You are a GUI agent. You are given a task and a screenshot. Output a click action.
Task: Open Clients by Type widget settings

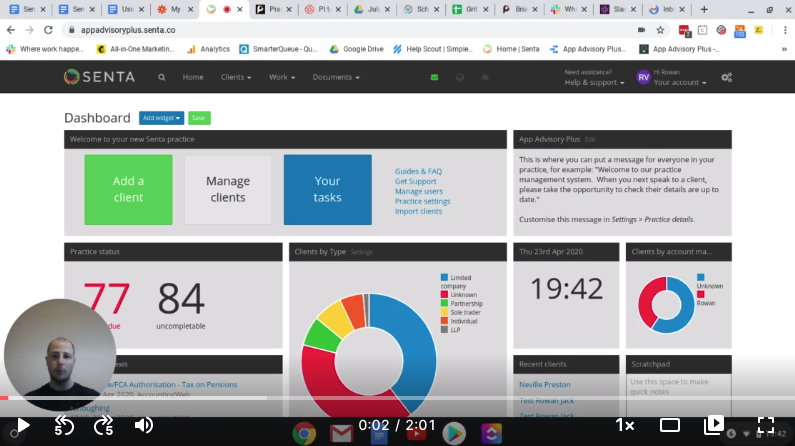click(362, 252)
